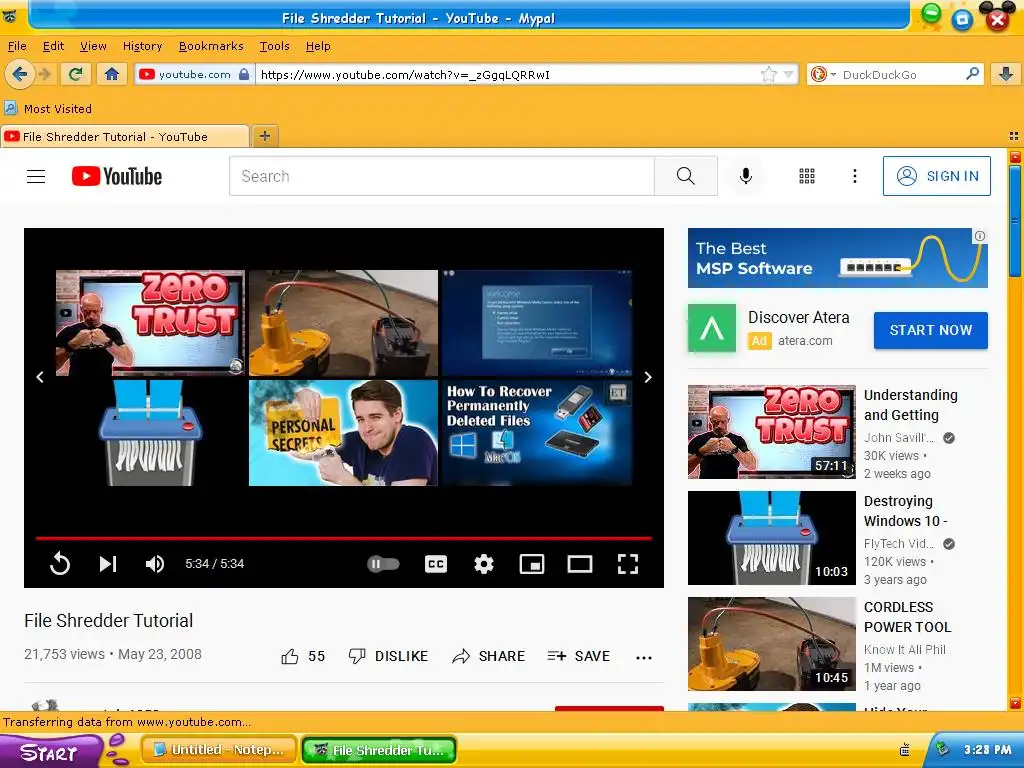Enter fullscreen with player icon
Screen dimensions: 1024x768
[628, 564]
